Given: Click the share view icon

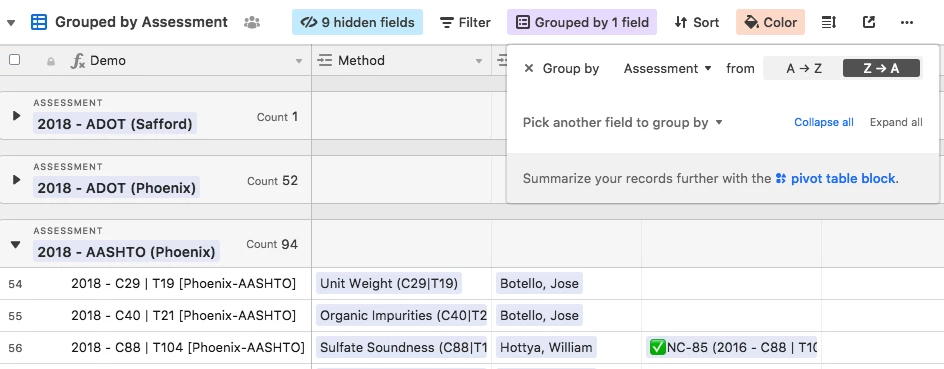Looking at the screenshot, I should click(868, 22).
